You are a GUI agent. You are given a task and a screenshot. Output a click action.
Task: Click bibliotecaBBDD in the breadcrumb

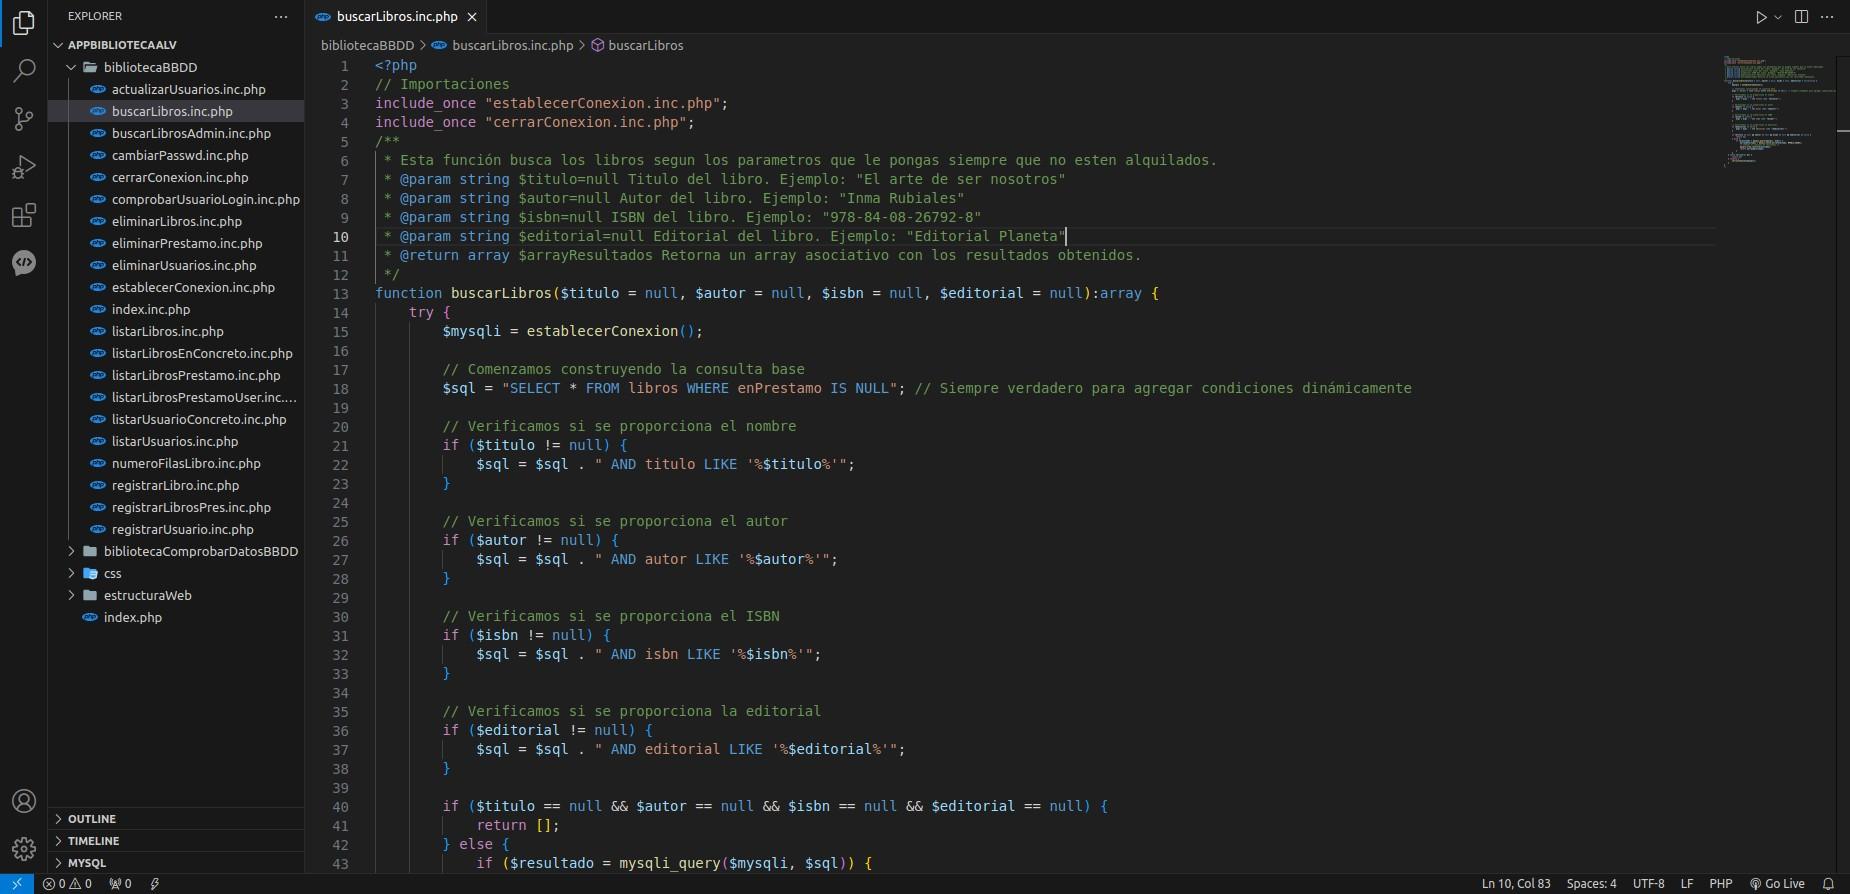tap(367, 45)
